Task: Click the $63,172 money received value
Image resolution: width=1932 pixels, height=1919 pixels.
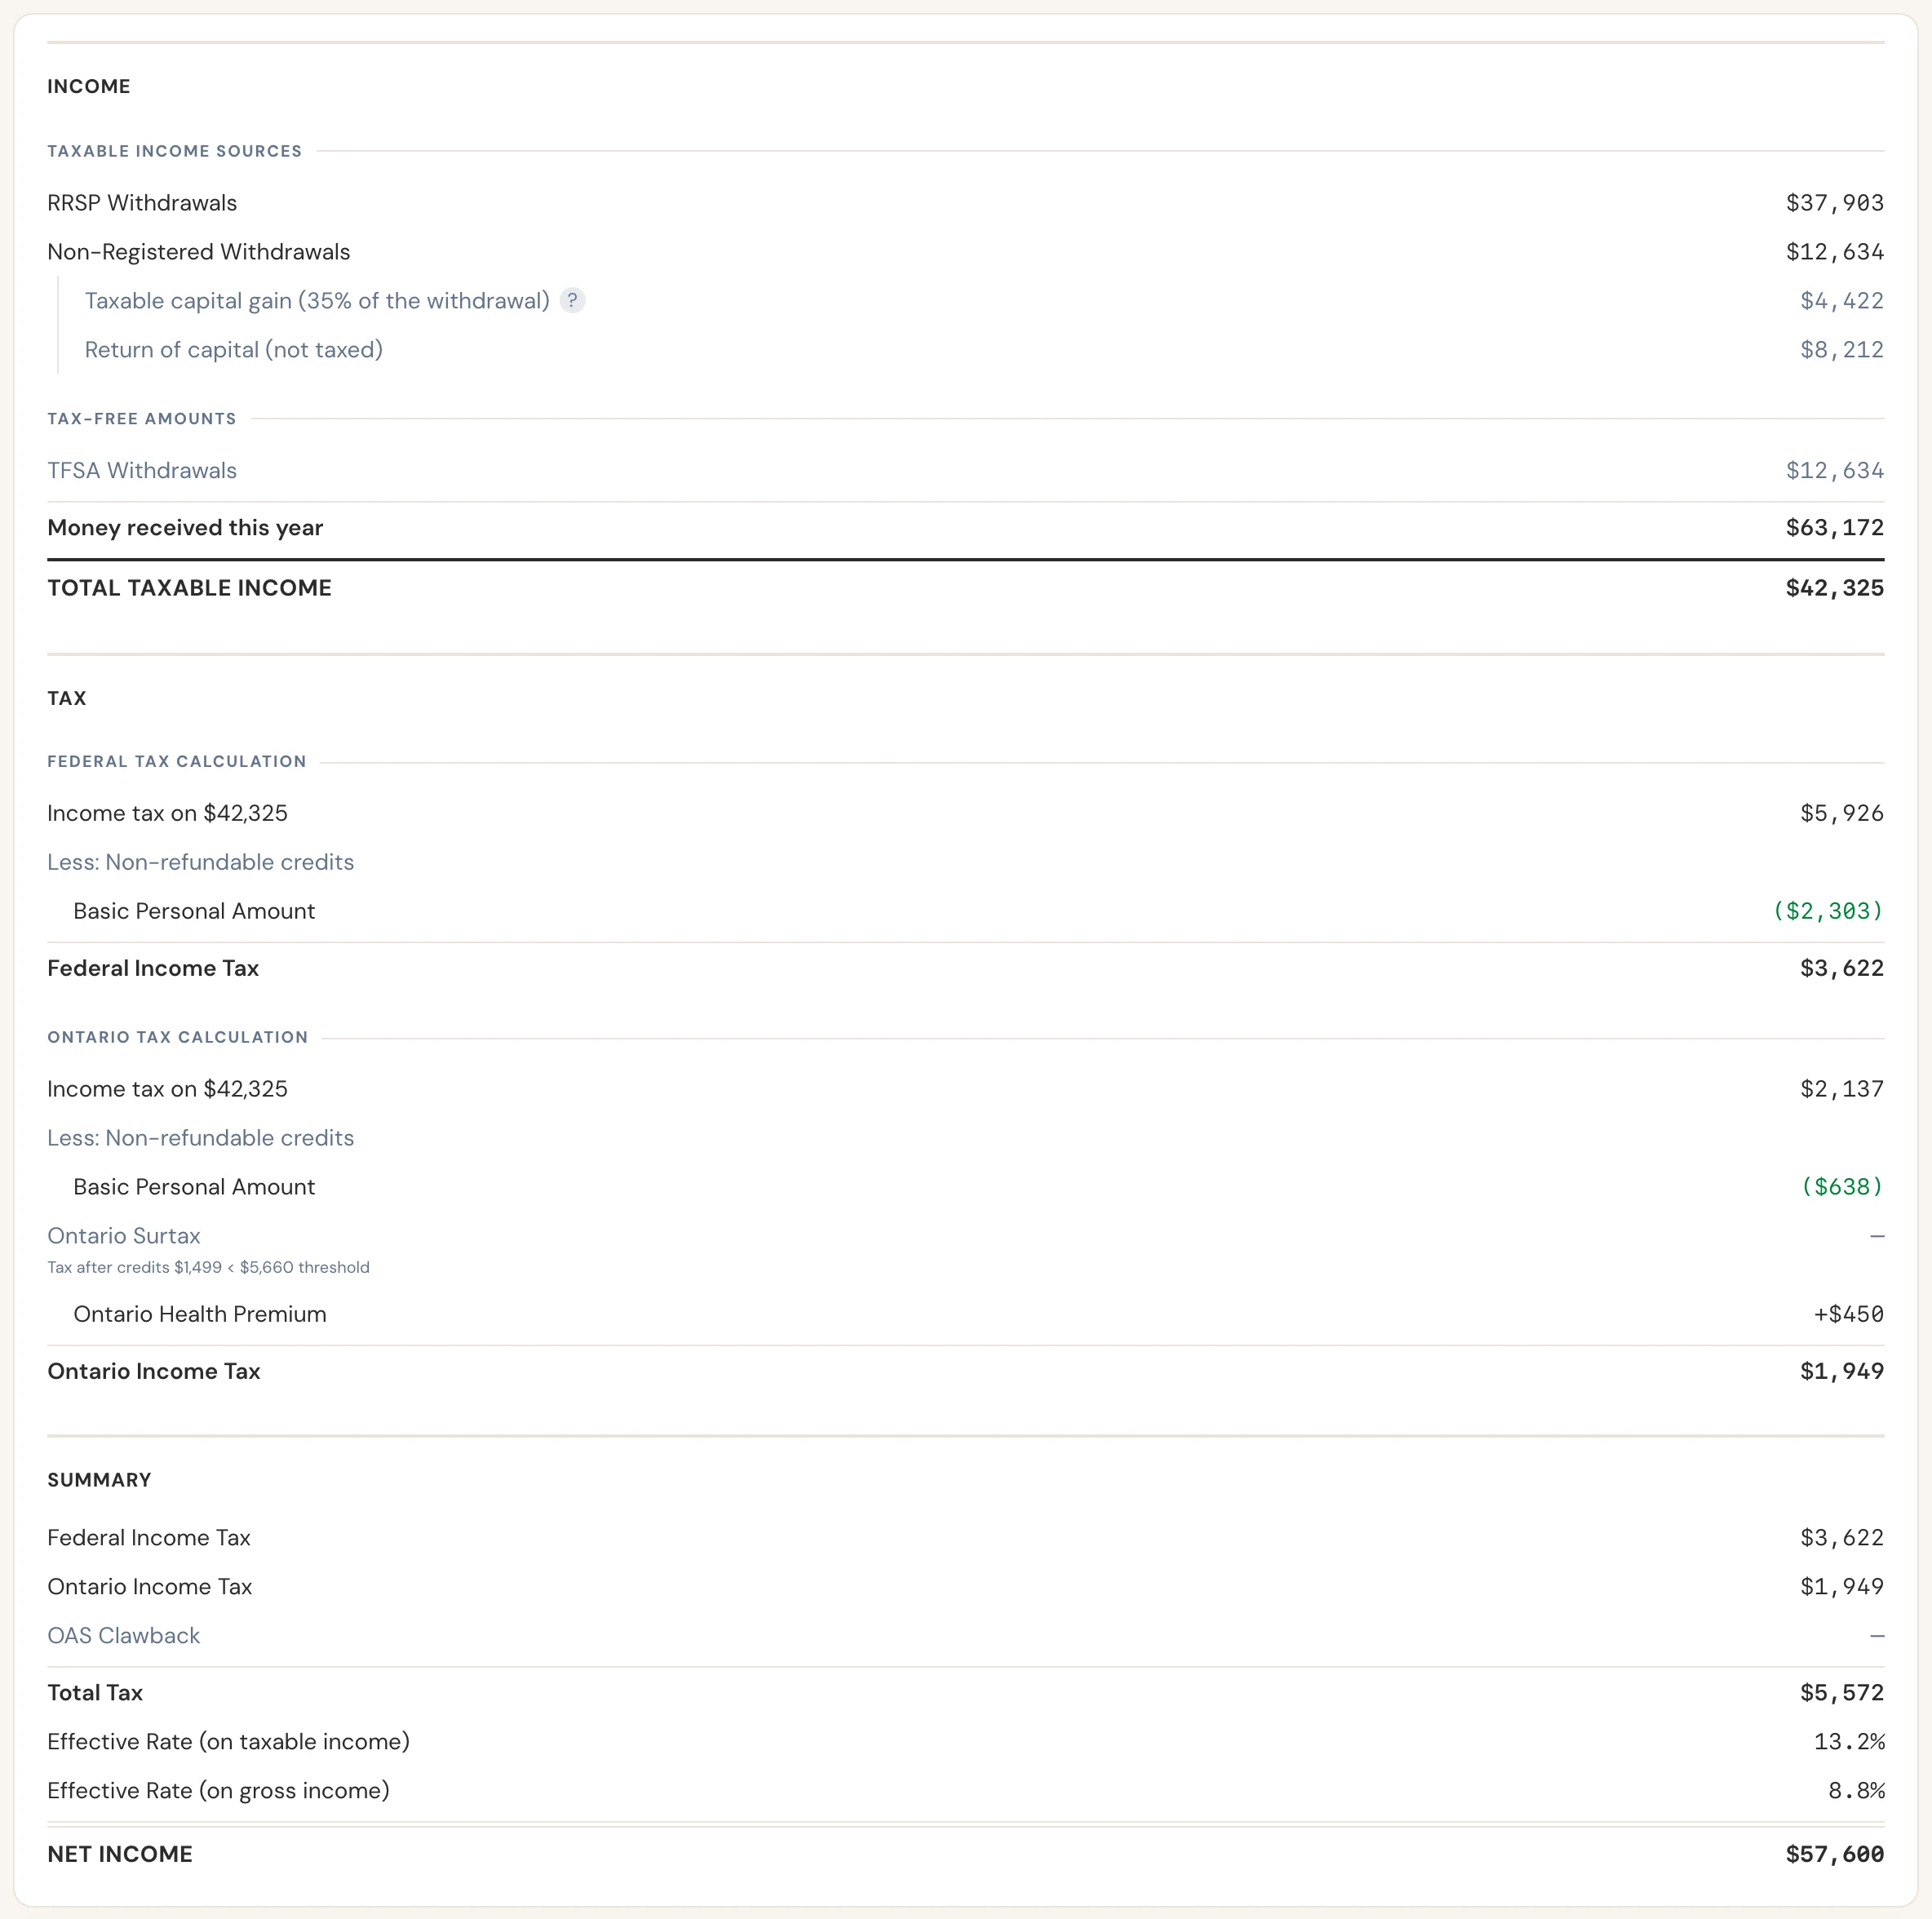Action: pyautogui.click(x=1834, y=528)
